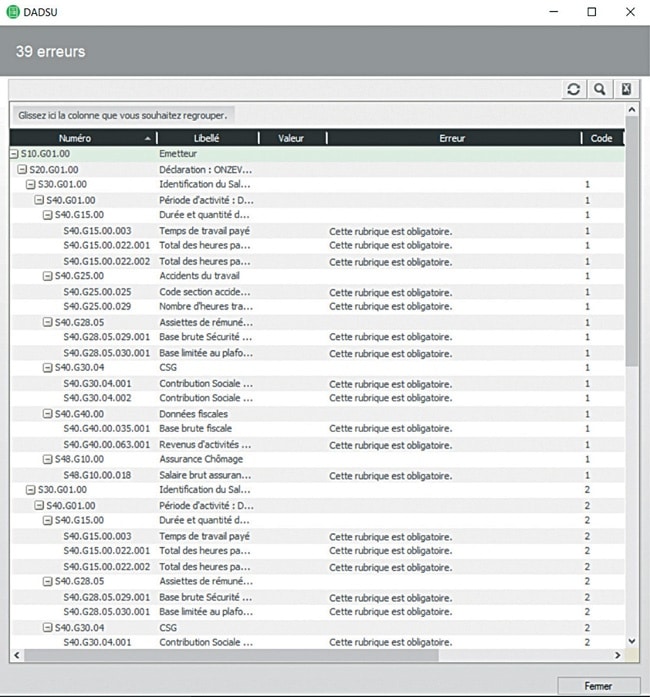Click the error message on the Base brute fiscale row
650x697 pixels.
(390, 429)
